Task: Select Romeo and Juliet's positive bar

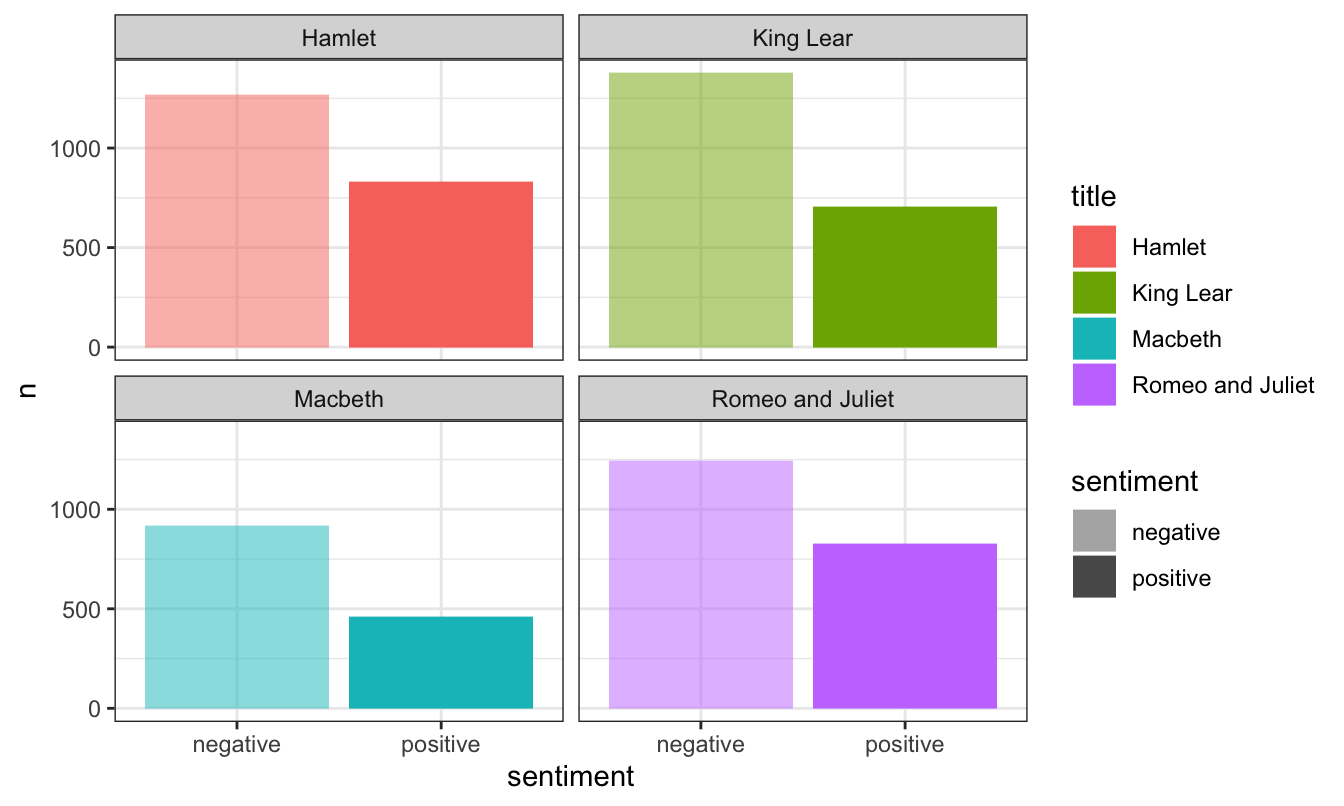Action: pos(905,626)
